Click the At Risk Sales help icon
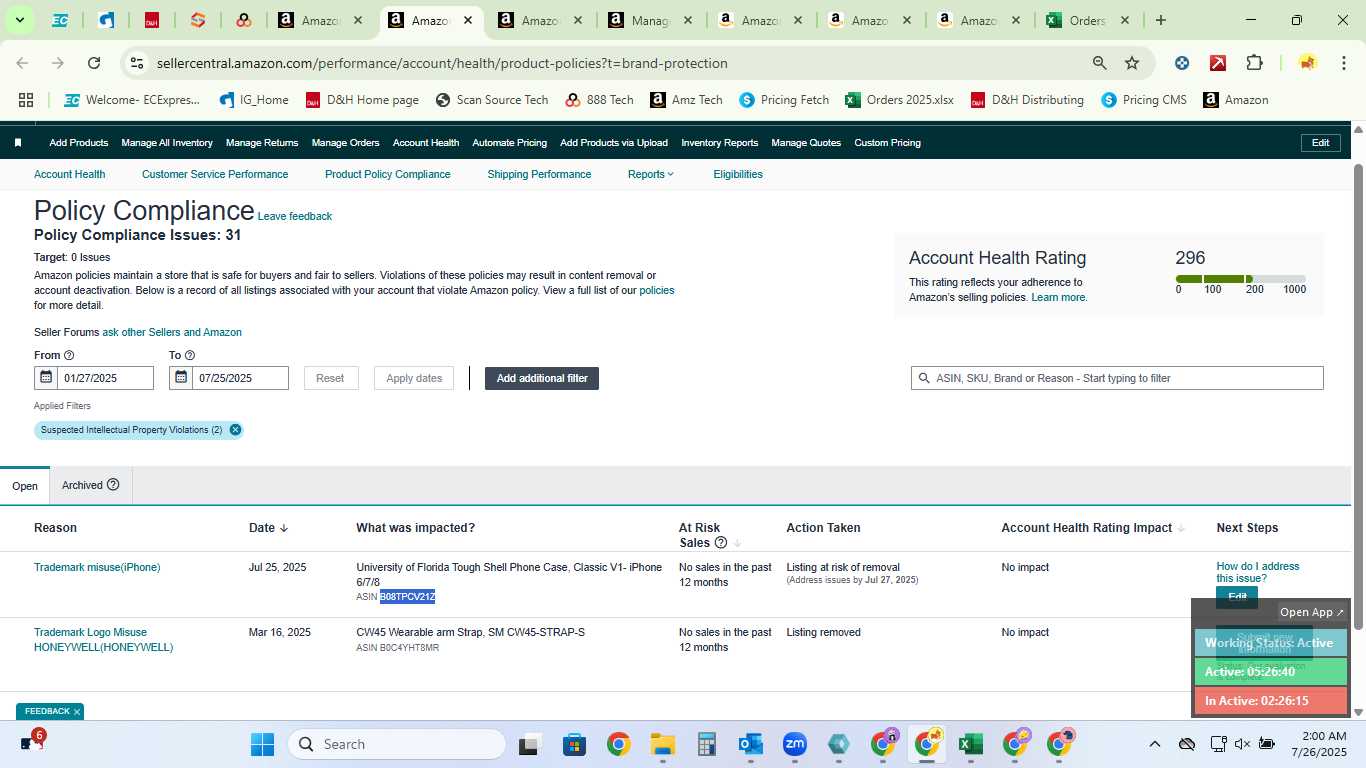 pos(720,543)
